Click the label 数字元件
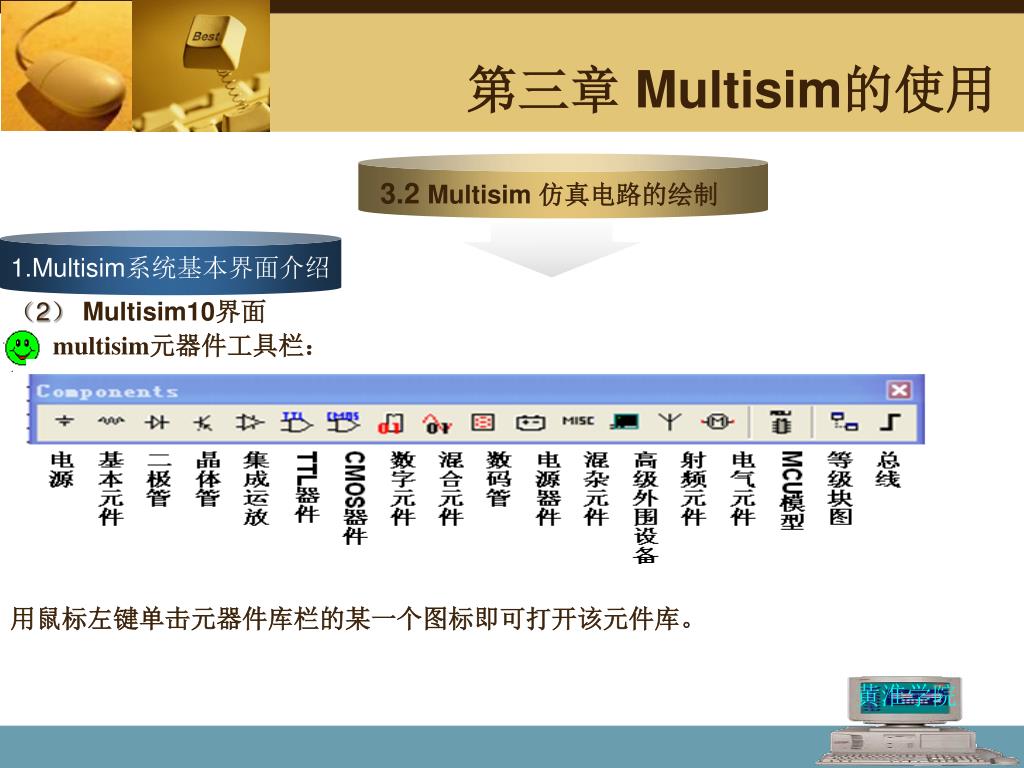 click(x=403, y=488)
